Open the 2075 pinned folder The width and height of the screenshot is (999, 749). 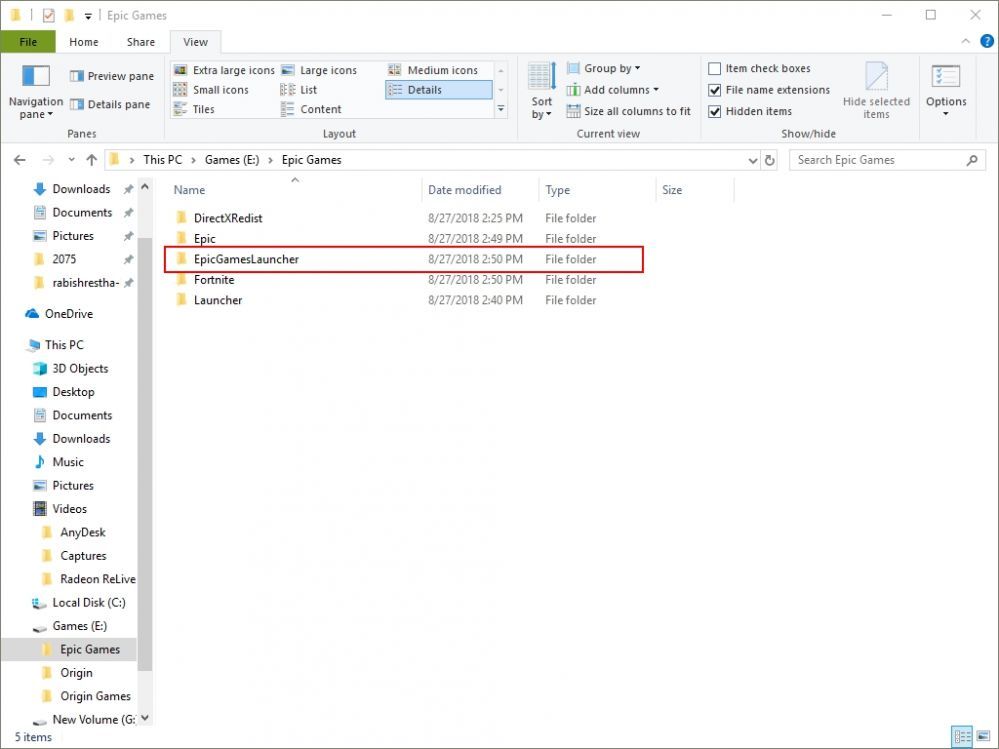click(x=64, y=259)
